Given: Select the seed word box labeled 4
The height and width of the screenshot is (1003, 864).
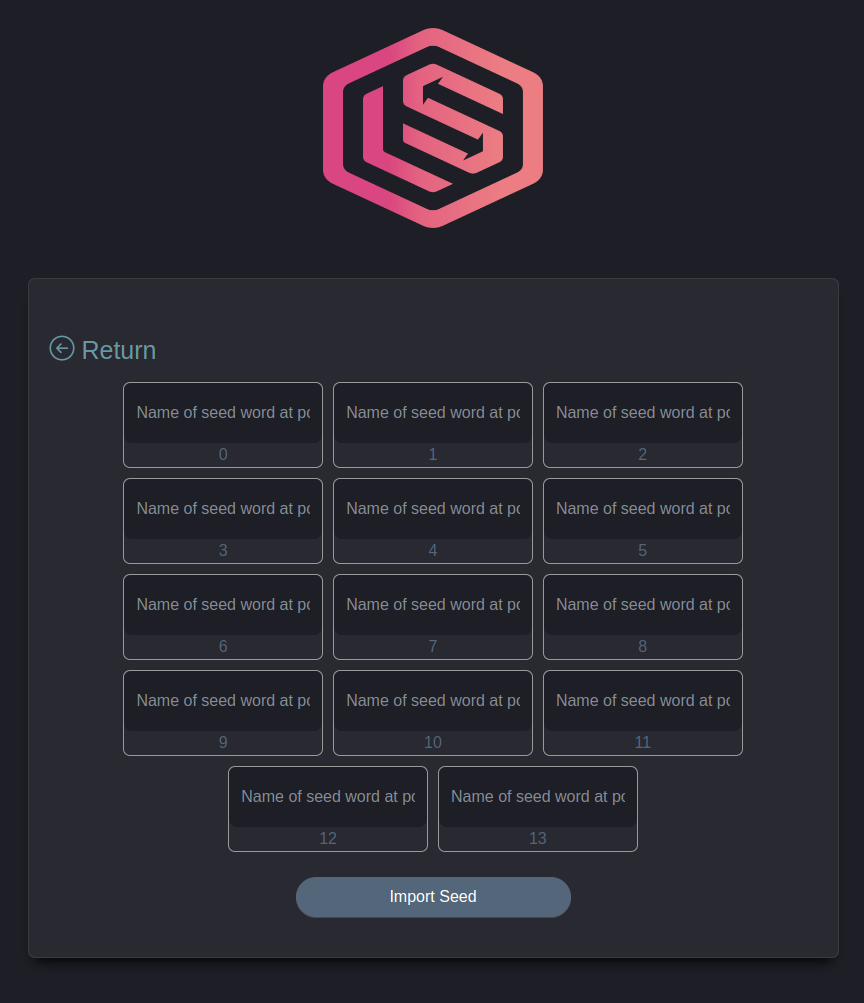Looking at the screenshot, I should [433, 509].
